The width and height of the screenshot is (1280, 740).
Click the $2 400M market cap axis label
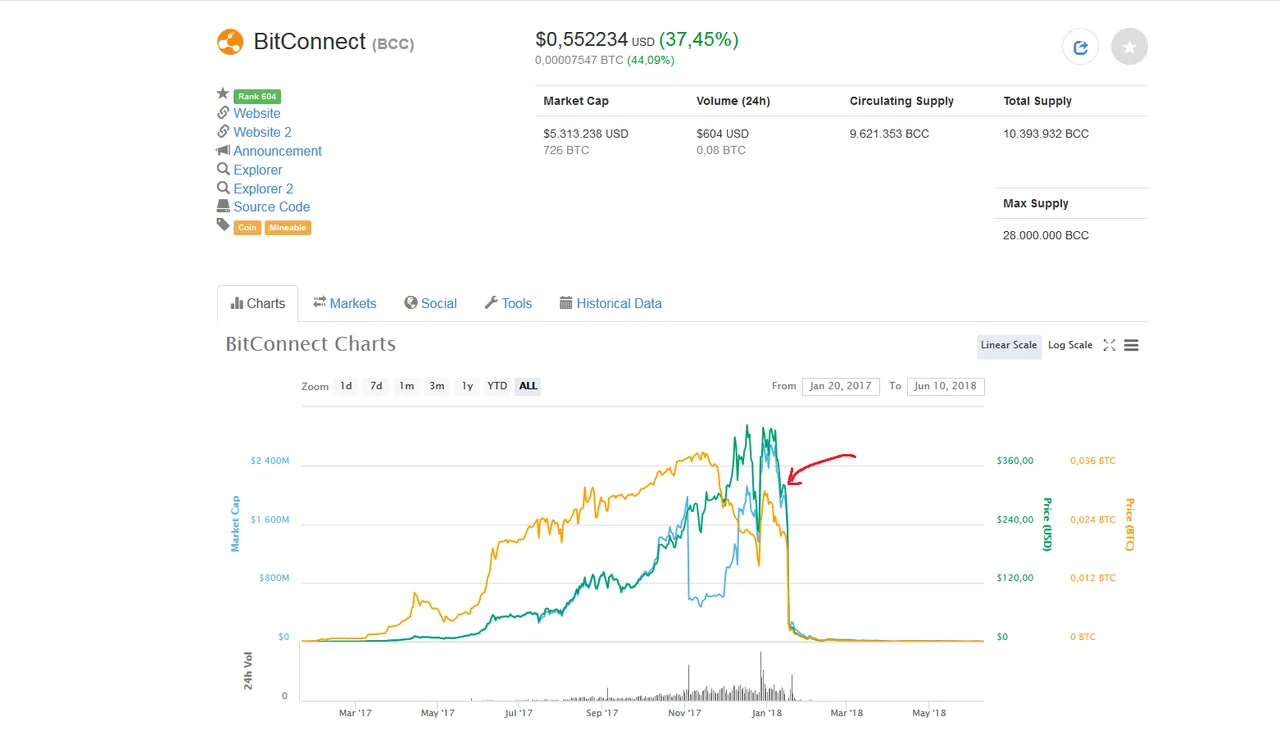[x=270, y=461]
